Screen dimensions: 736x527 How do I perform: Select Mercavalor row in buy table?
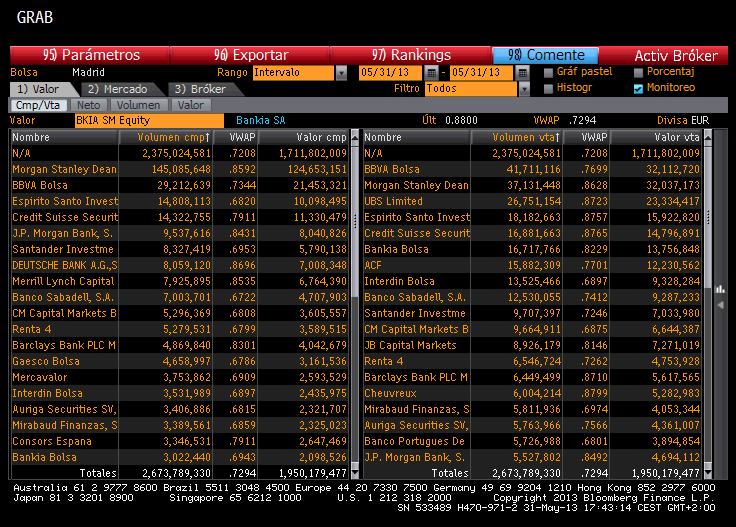coord(180,377)
